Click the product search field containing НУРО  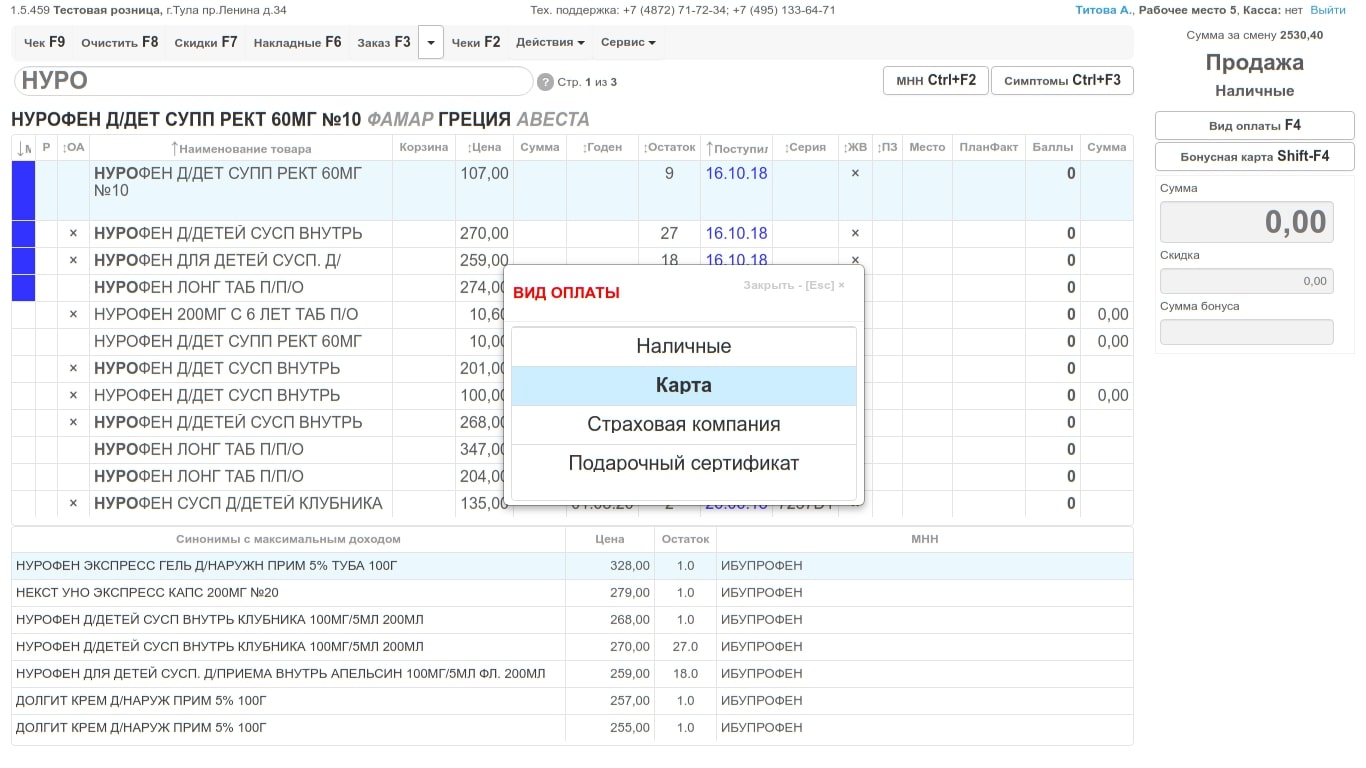click(273, 81)
